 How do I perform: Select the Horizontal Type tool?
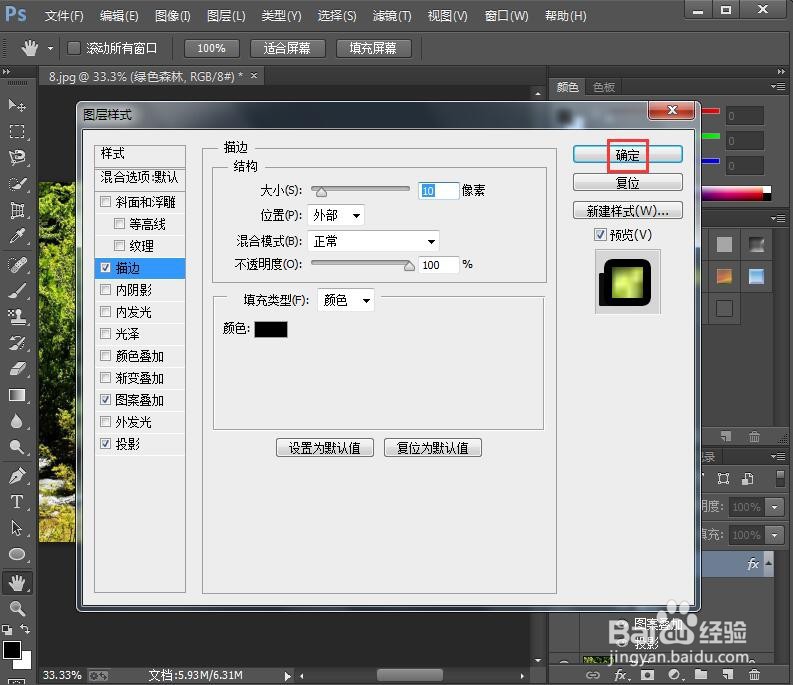pos(17,502)
